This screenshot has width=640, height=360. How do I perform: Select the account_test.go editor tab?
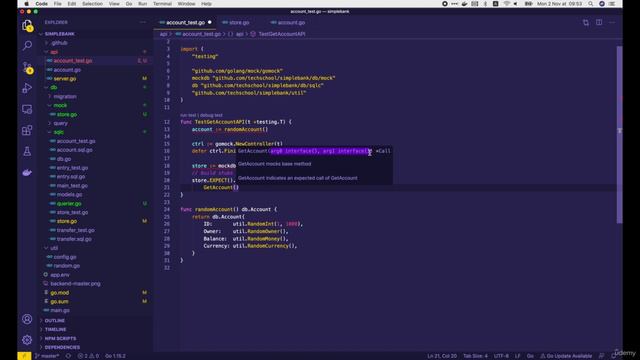coord(186,22)
